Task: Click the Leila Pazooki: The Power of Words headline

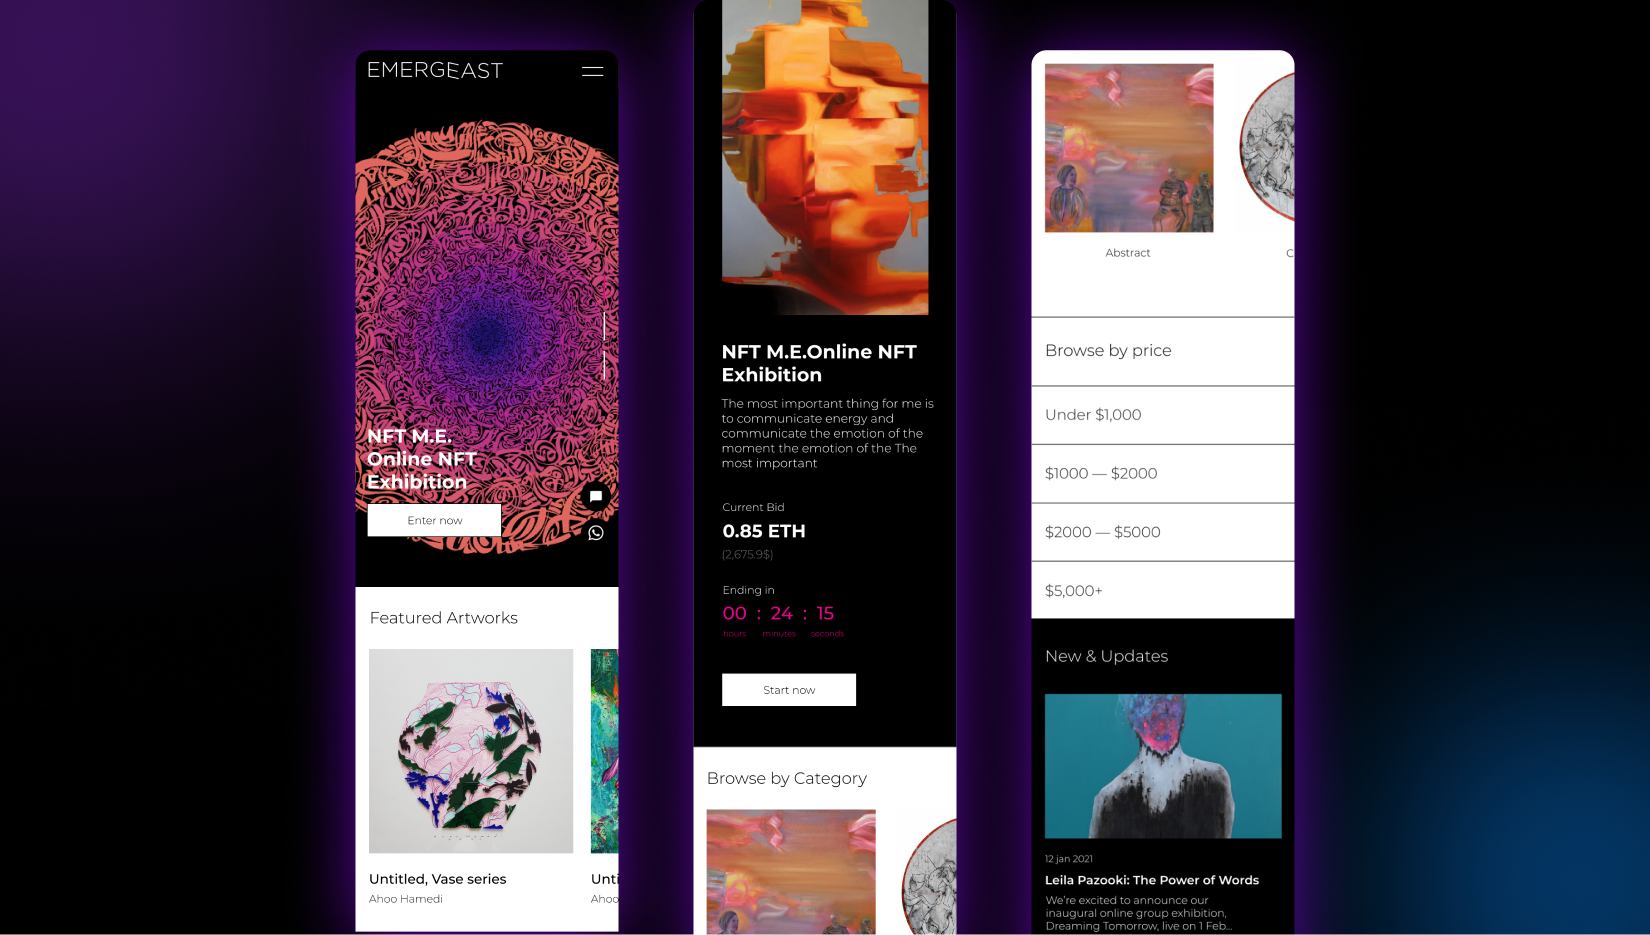Action: 1152,880
